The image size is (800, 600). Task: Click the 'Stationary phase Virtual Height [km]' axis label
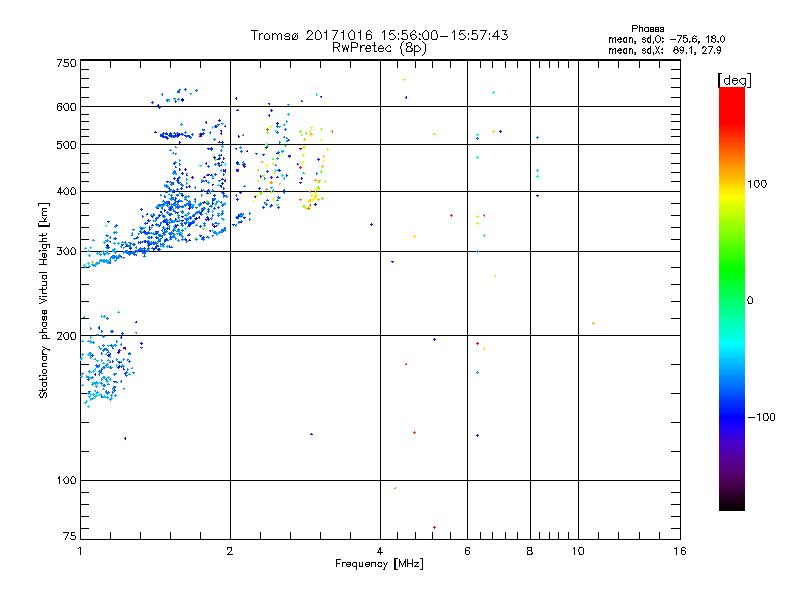(x=43, y=300)
